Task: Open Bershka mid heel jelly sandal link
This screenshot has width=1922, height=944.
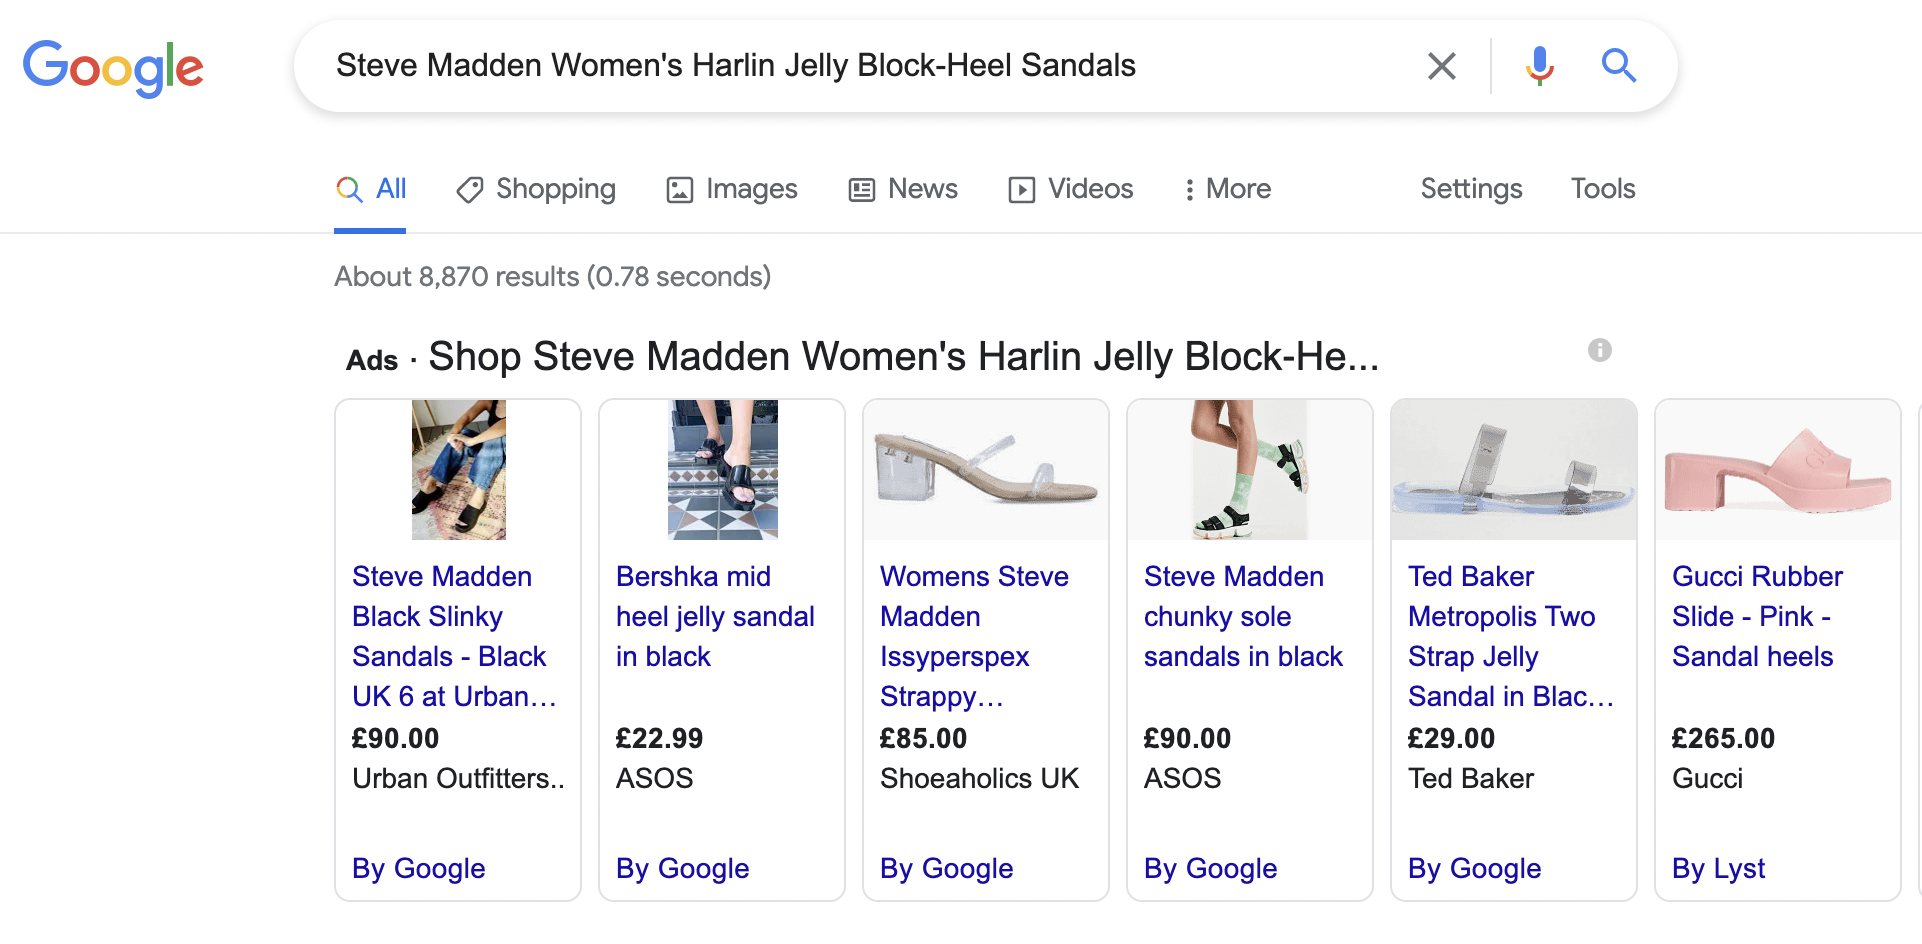Action: point(715,616)
